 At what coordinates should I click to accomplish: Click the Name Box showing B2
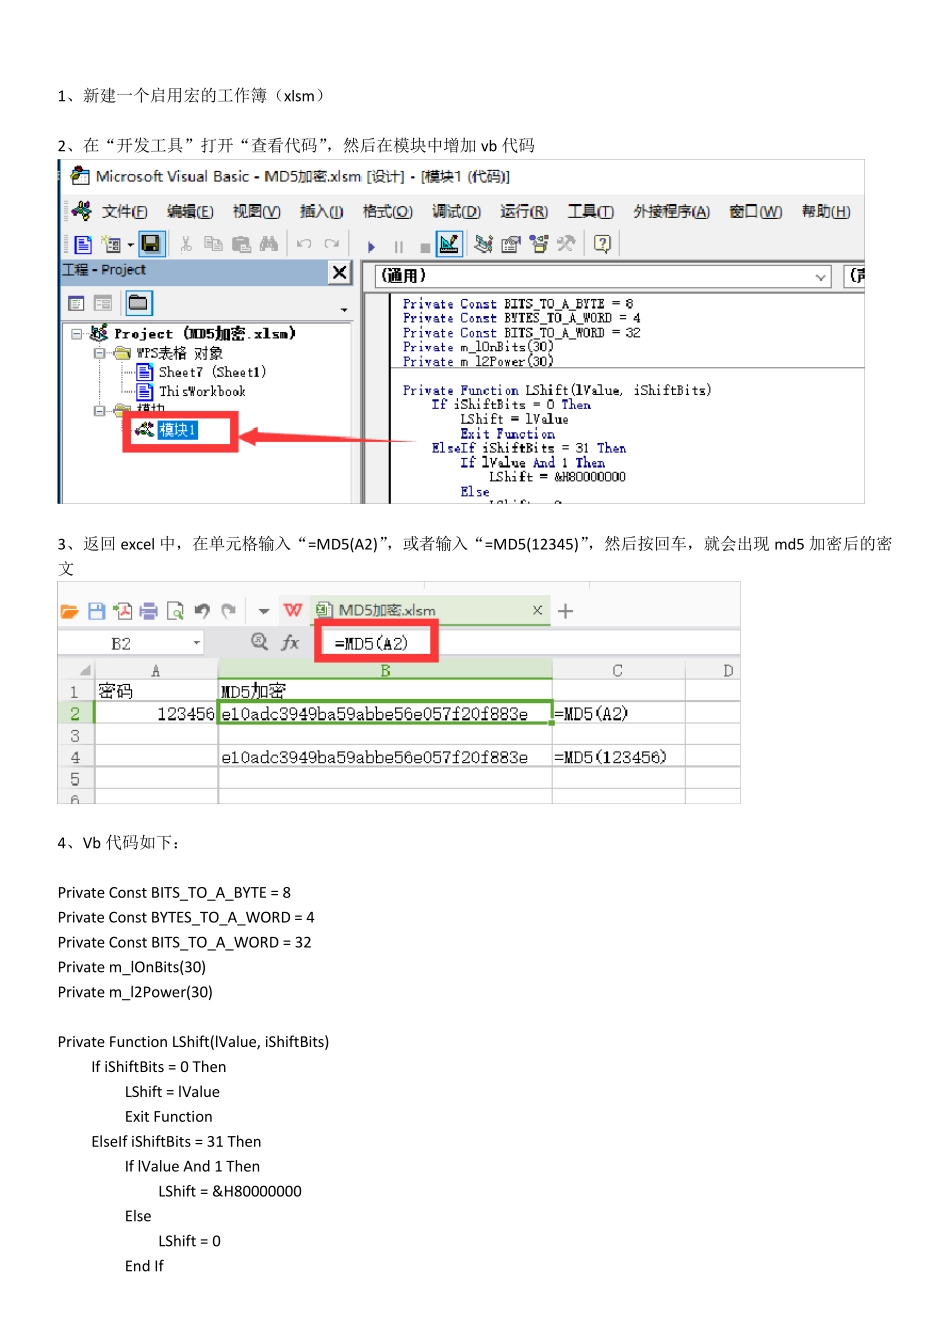click(x=121, y=643)
